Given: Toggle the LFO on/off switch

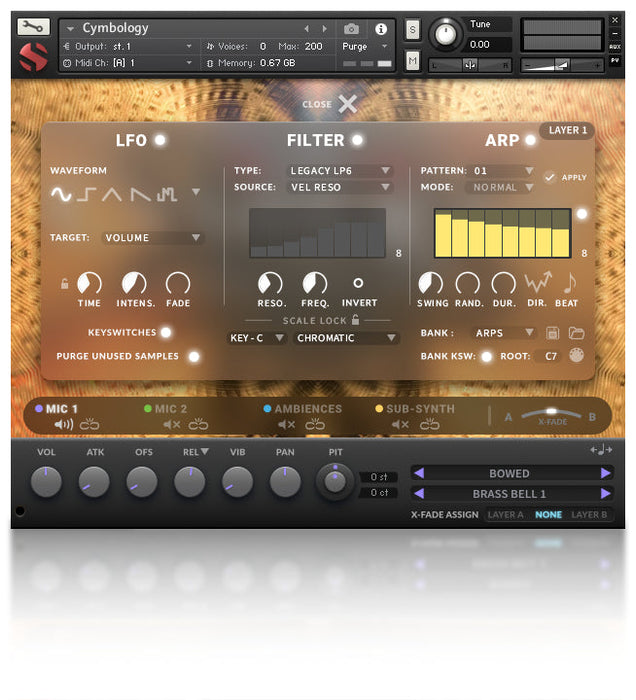Looking at the screenshot, I should pos(160,140).
